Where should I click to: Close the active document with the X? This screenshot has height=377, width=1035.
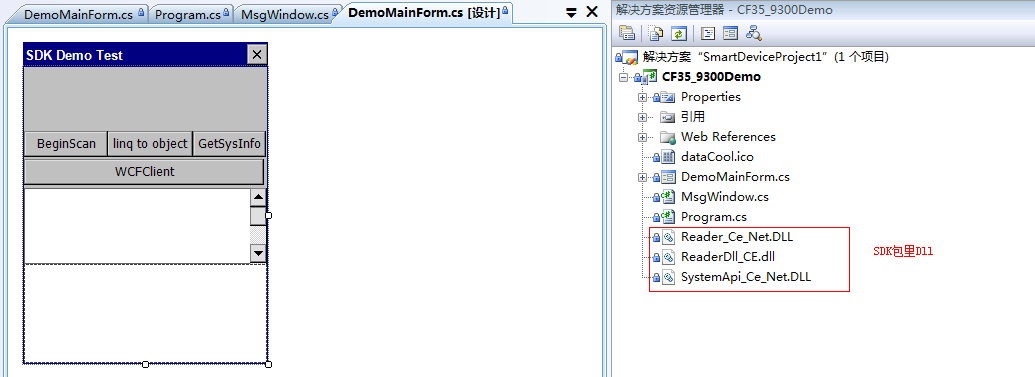(591, 12)
